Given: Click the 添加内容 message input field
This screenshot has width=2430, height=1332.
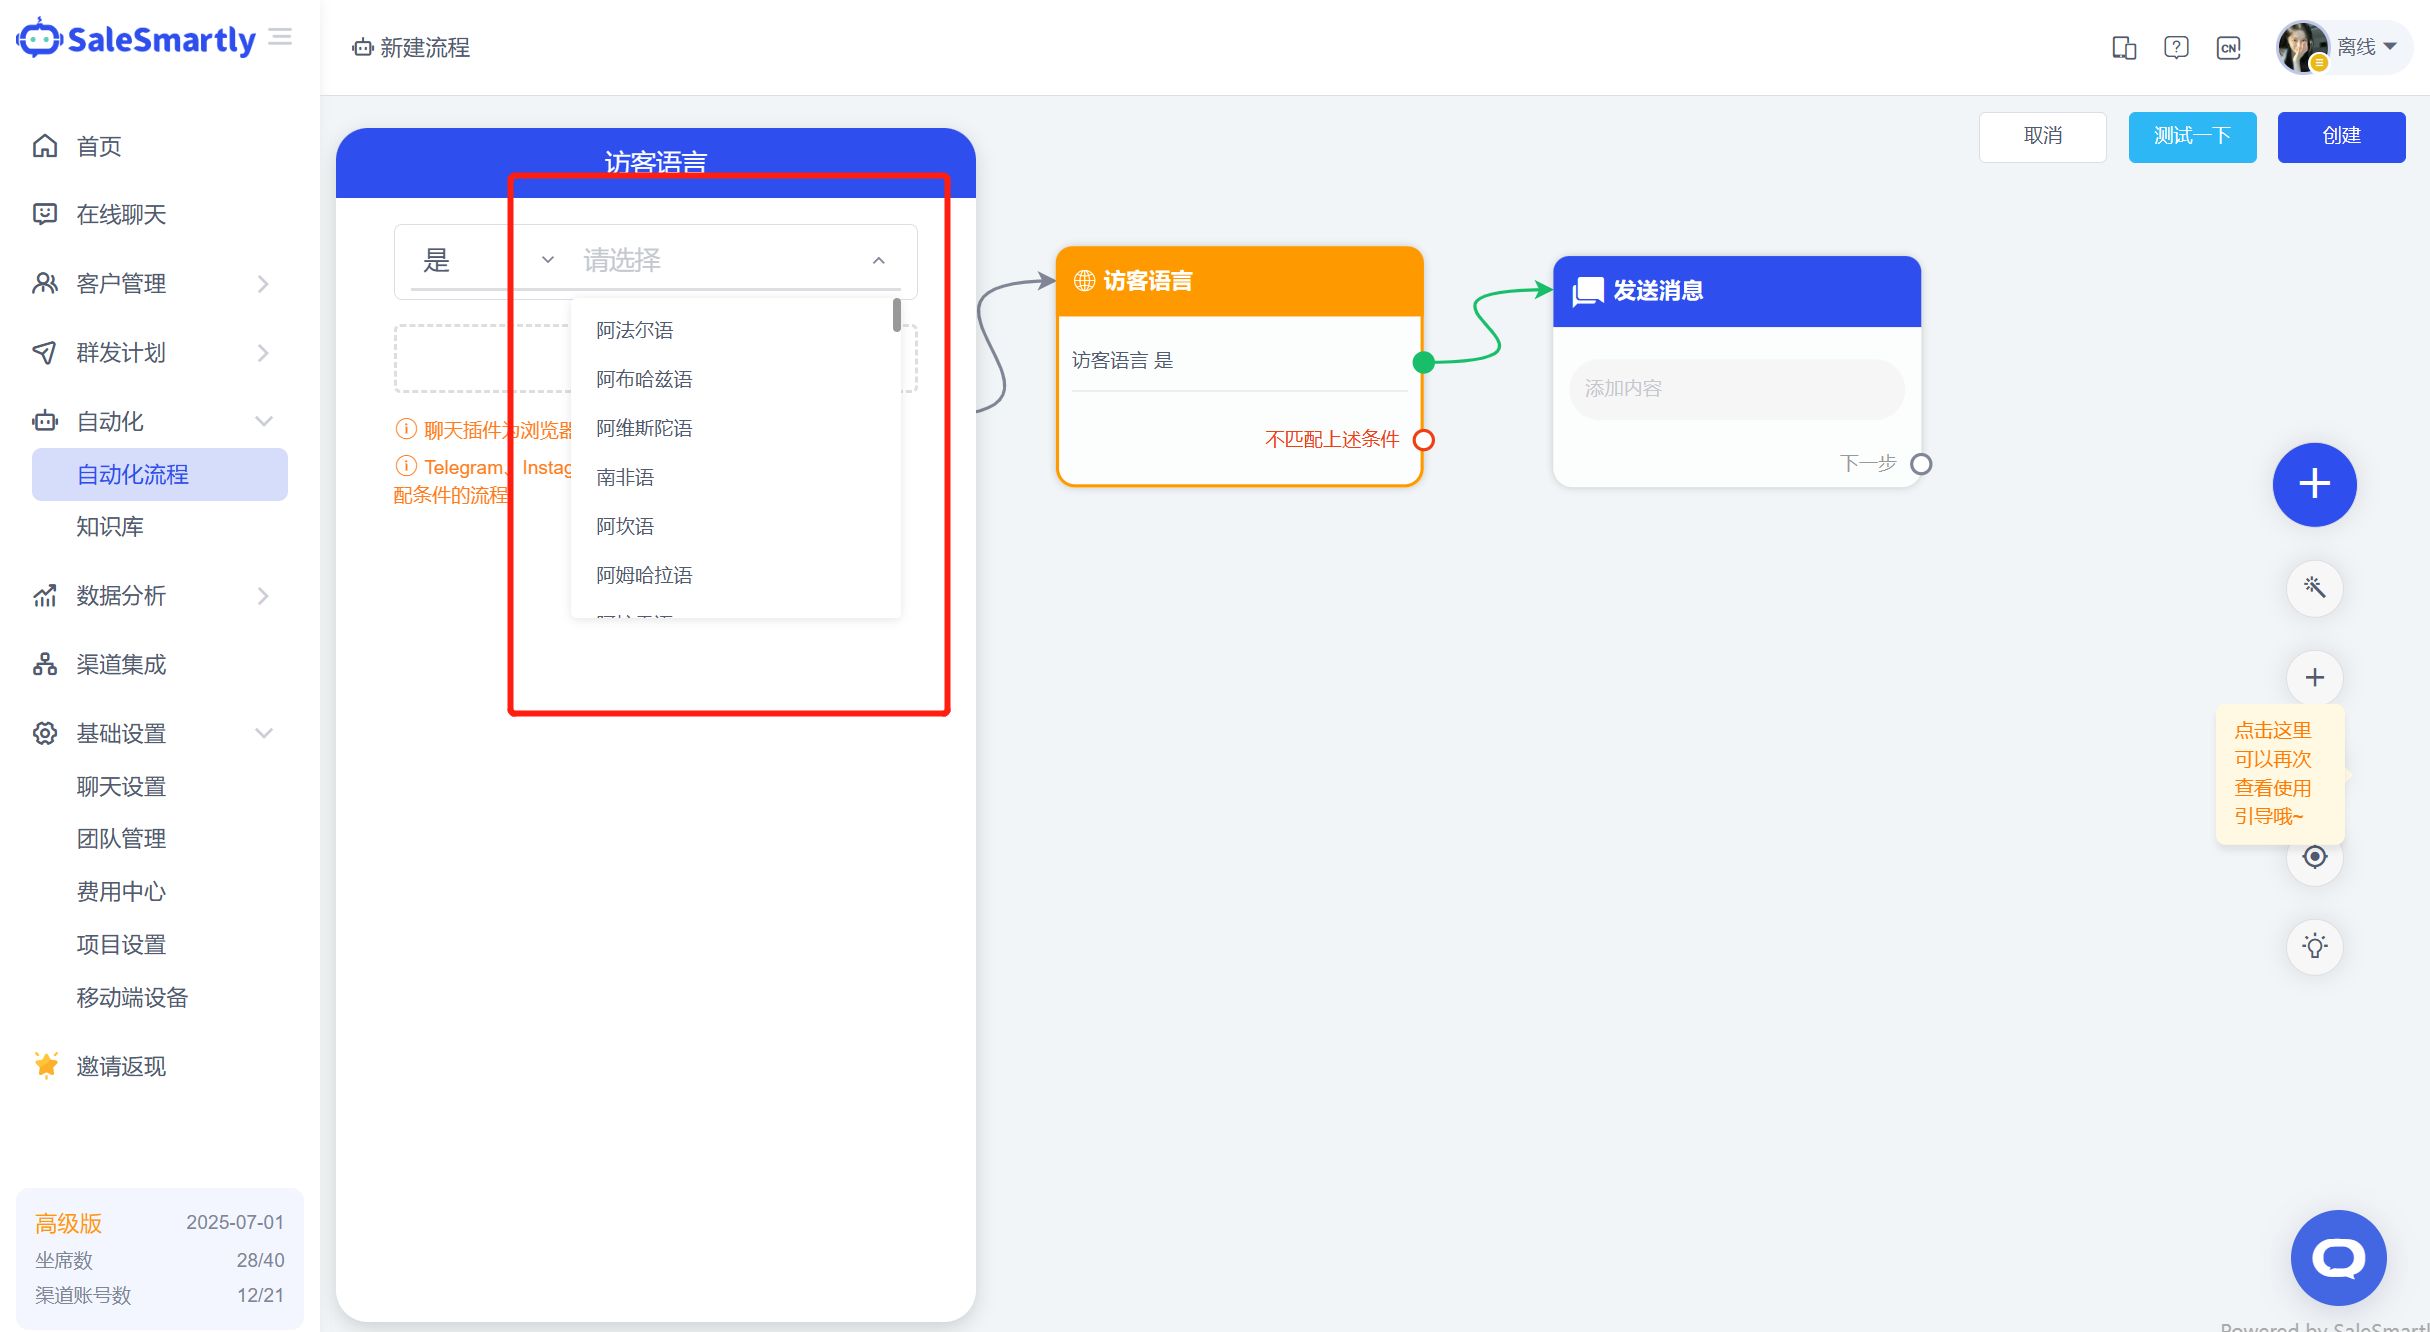Looking at the screenshot, I should [1736, 389].
